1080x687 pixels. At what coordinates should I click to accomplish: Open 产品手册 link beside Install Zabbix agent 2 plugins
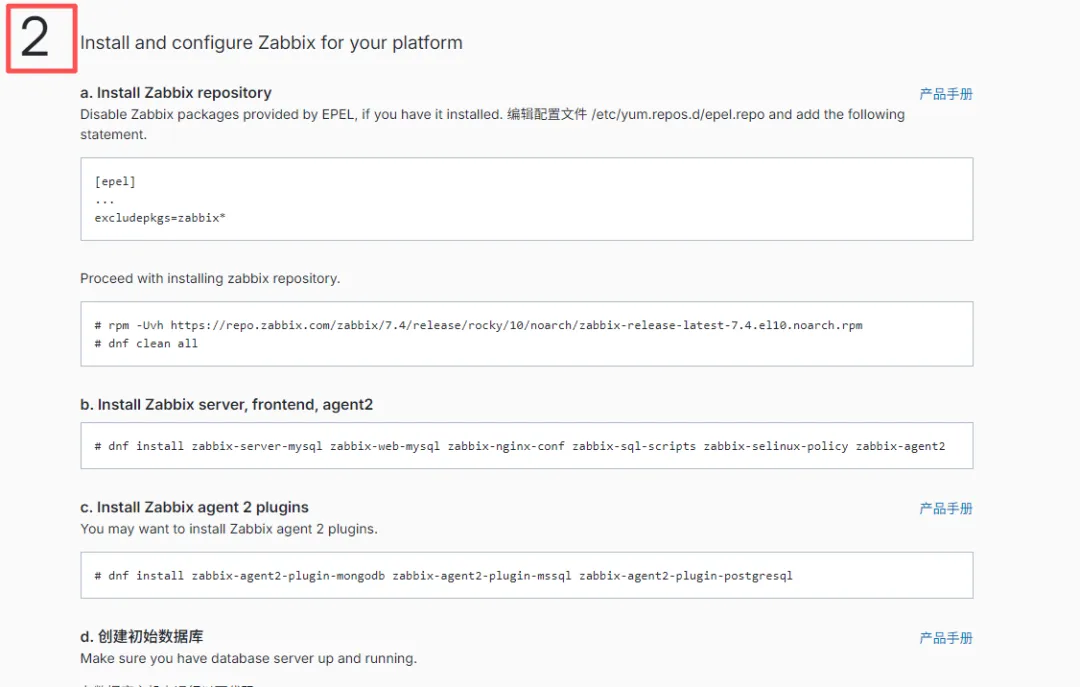(x=946, y=509)
